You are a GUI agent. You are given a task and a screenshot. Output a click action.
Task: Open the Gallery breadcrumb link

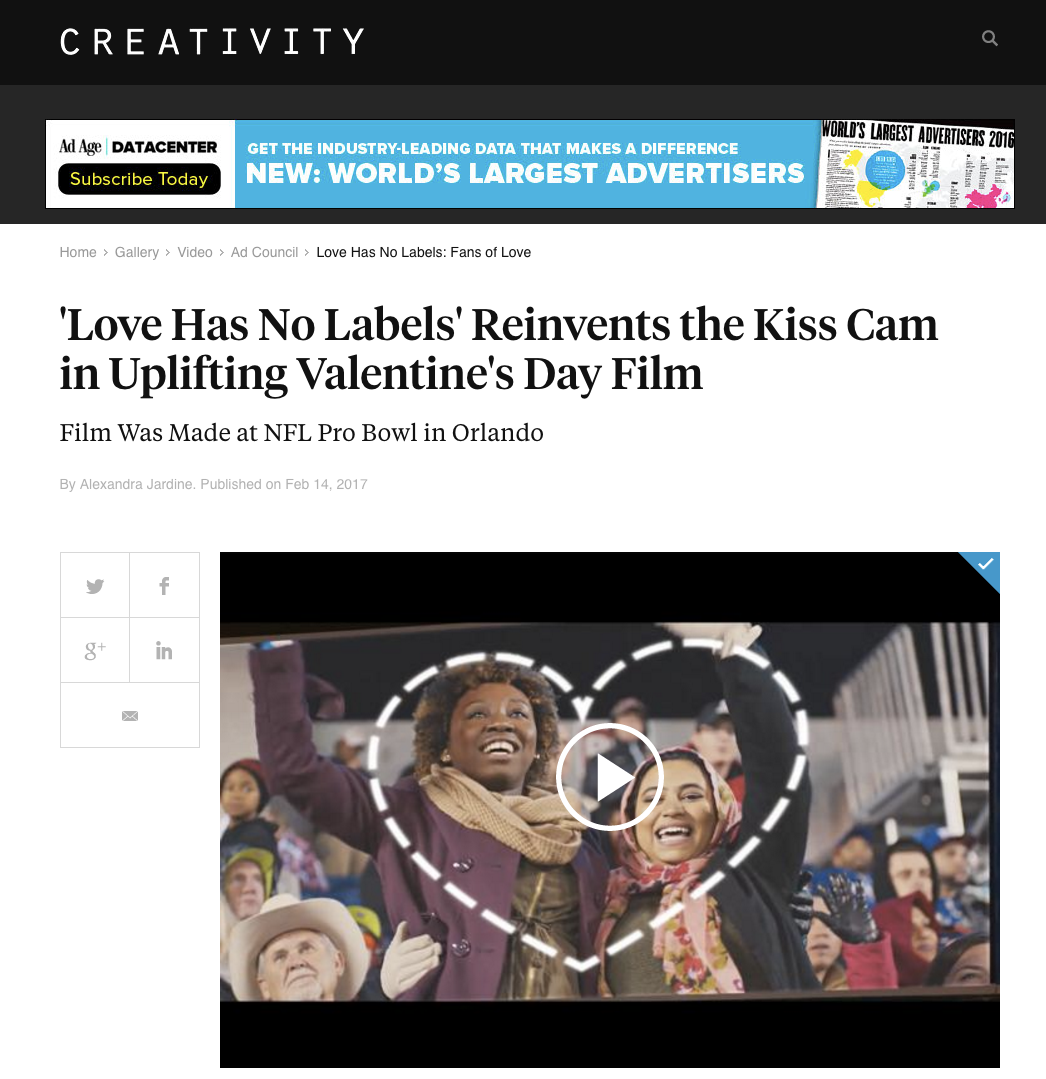point(136,252)
